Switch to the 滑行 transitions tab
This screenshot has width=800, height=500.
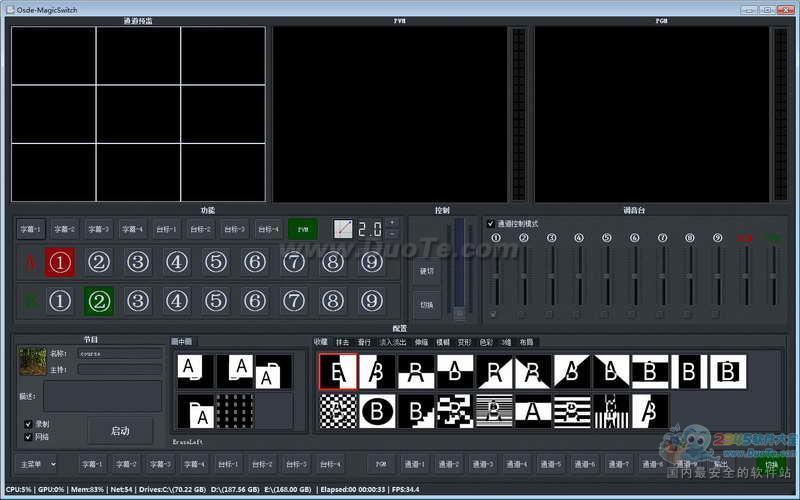[x=364, y=342]
